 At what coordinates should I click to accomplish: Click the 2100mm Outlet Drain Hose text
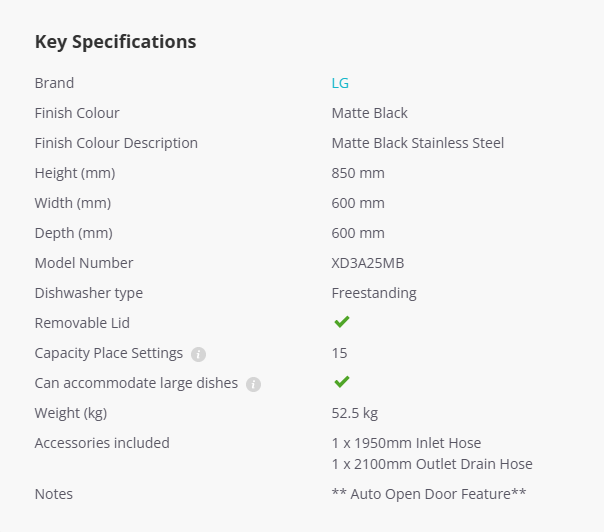[x=432, y=464]
